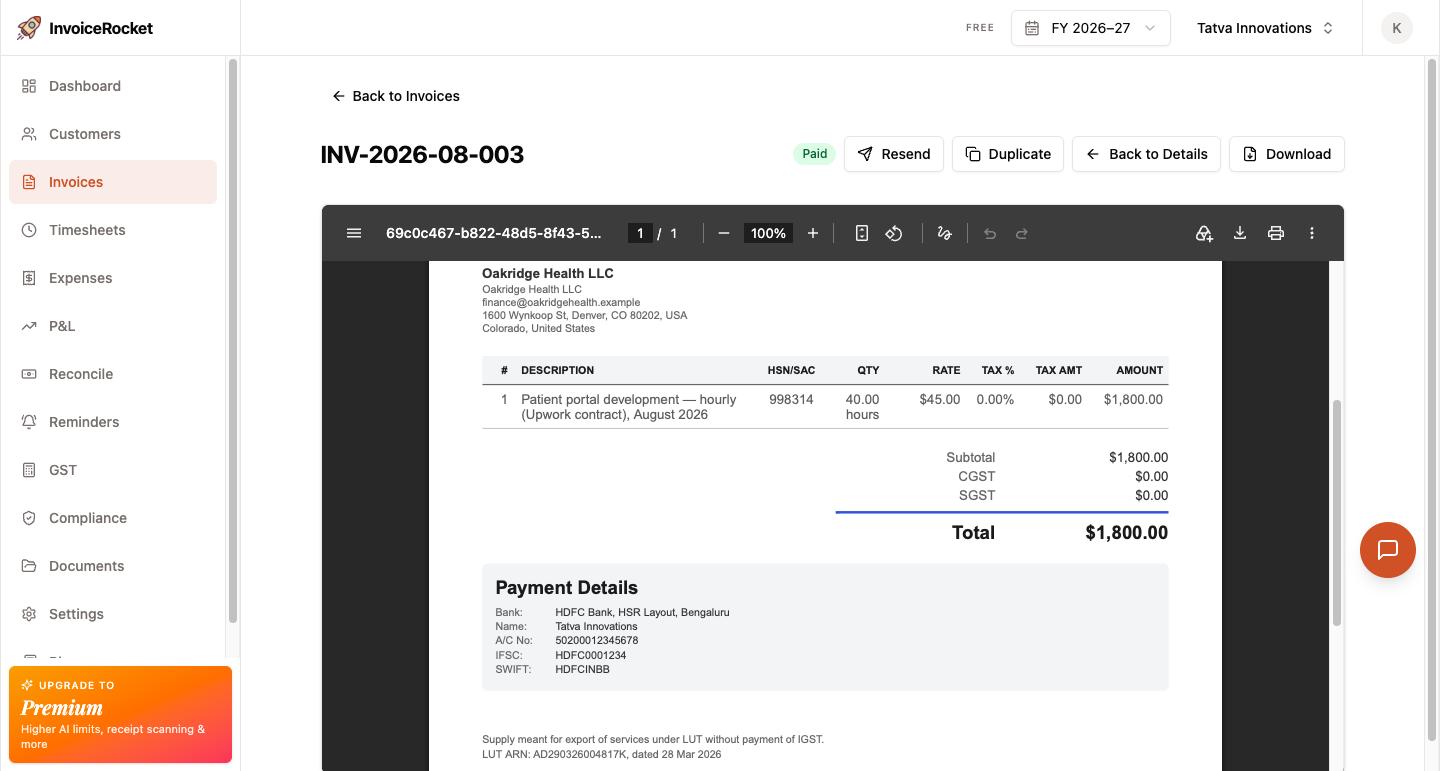1440x771 pixels.
Task: Open the K user avatar menu
Action: click(x=1397, y=28)
